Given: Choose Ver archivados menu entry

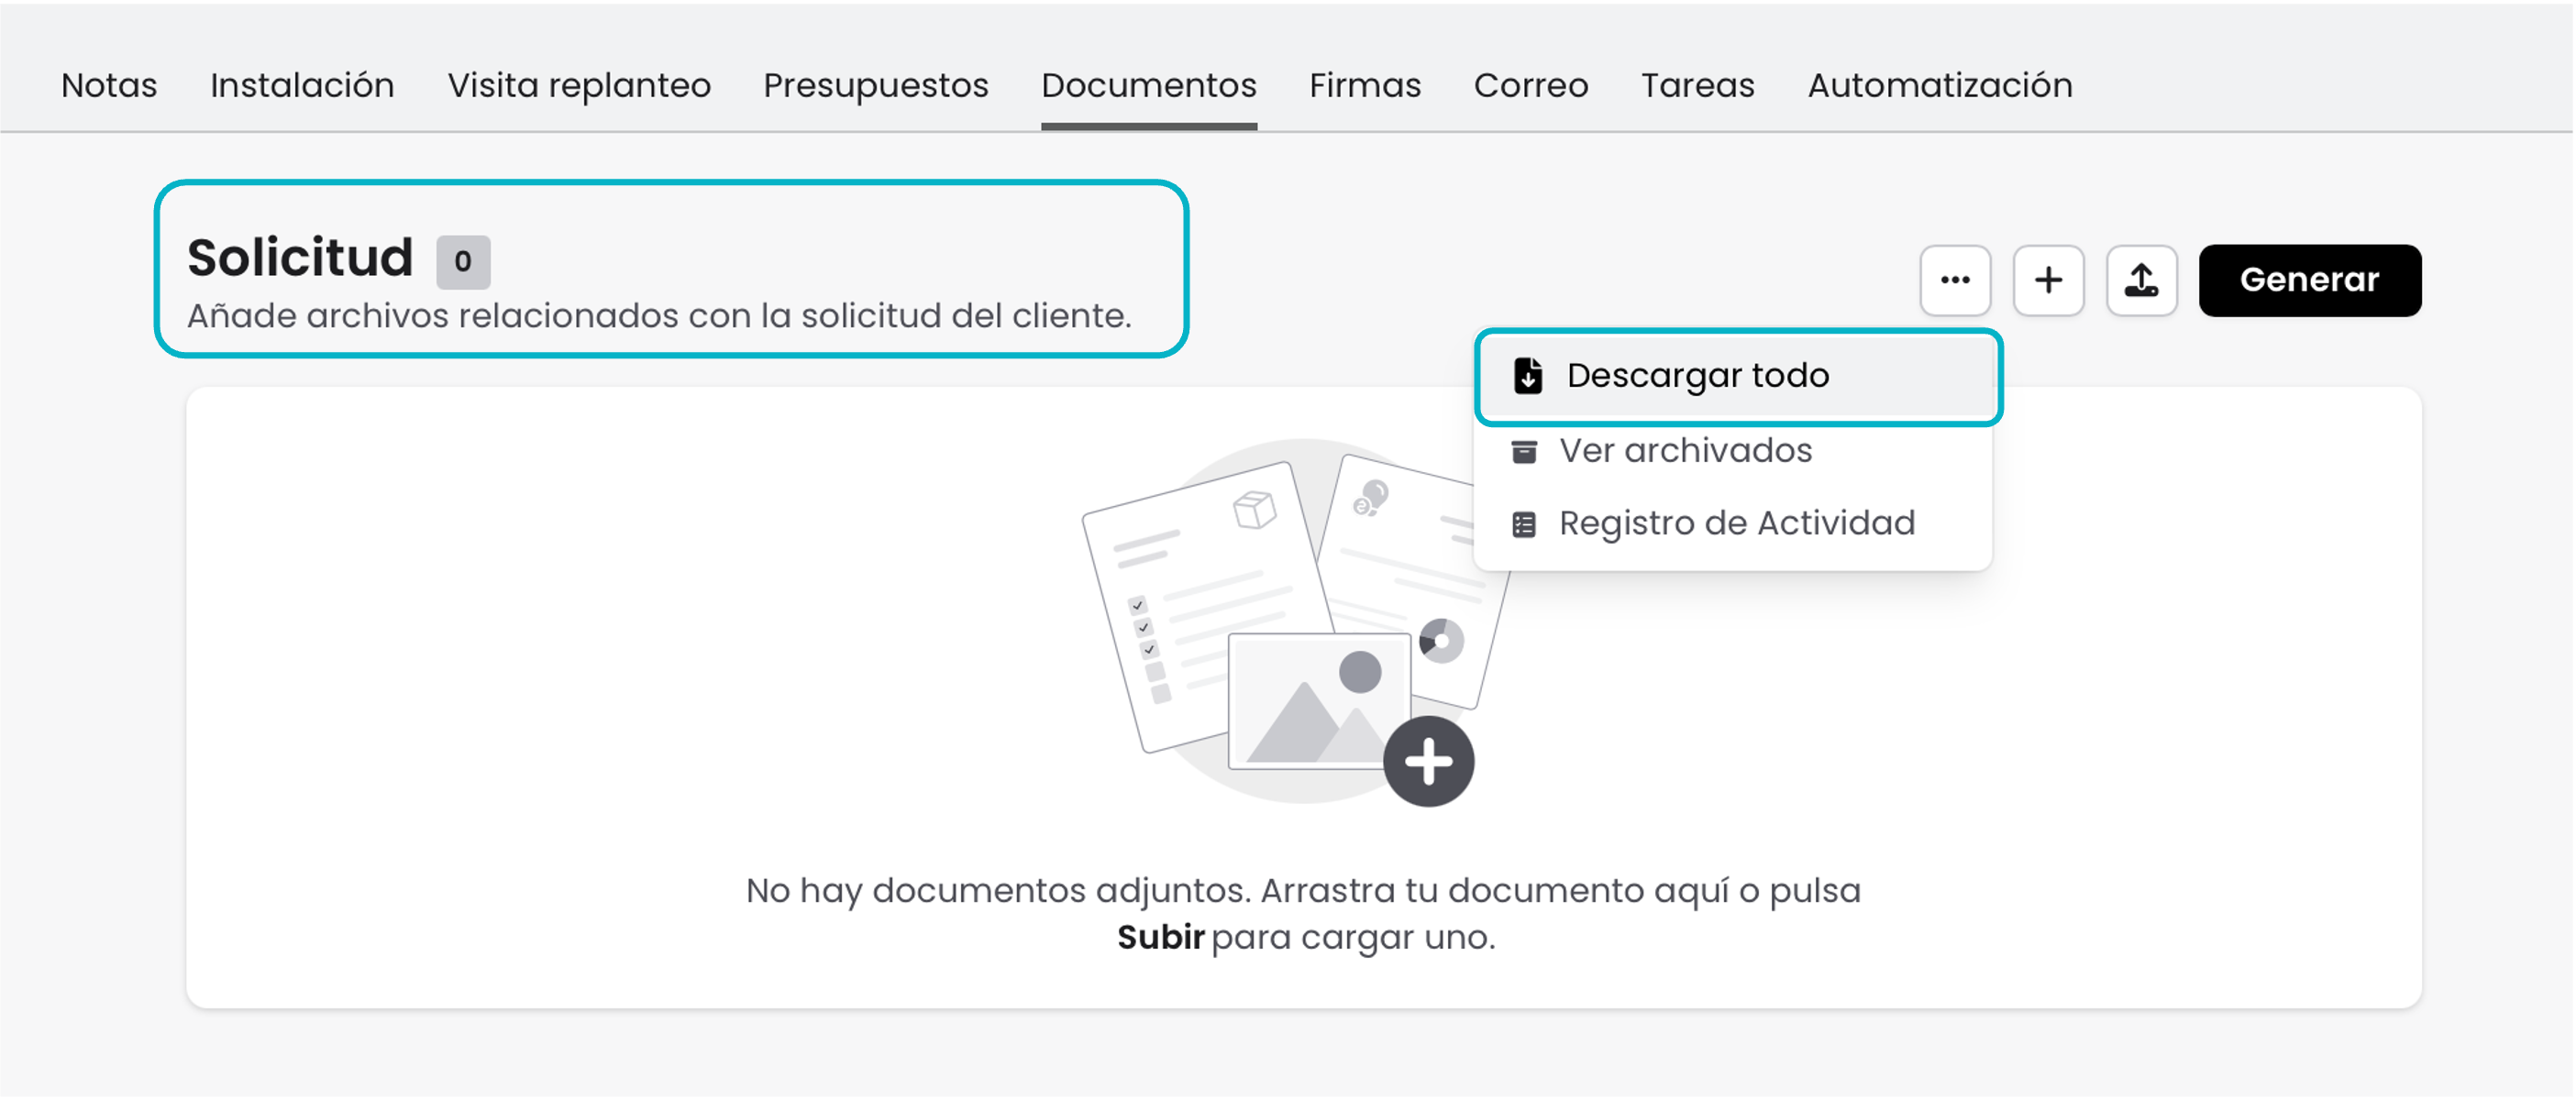Looking at the screenshot, I should (1733, 451).
